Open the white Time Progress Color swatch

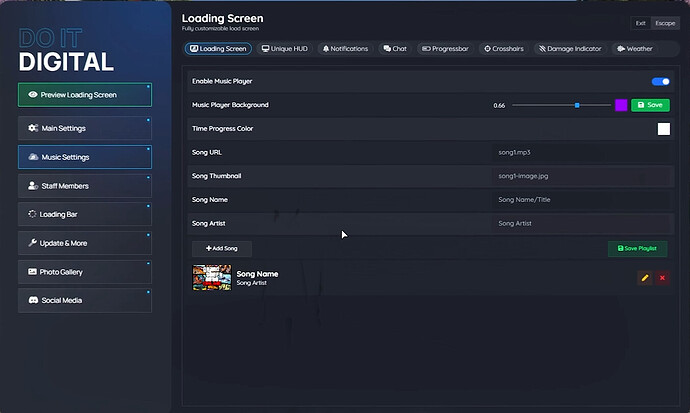[x=664, y=129]
